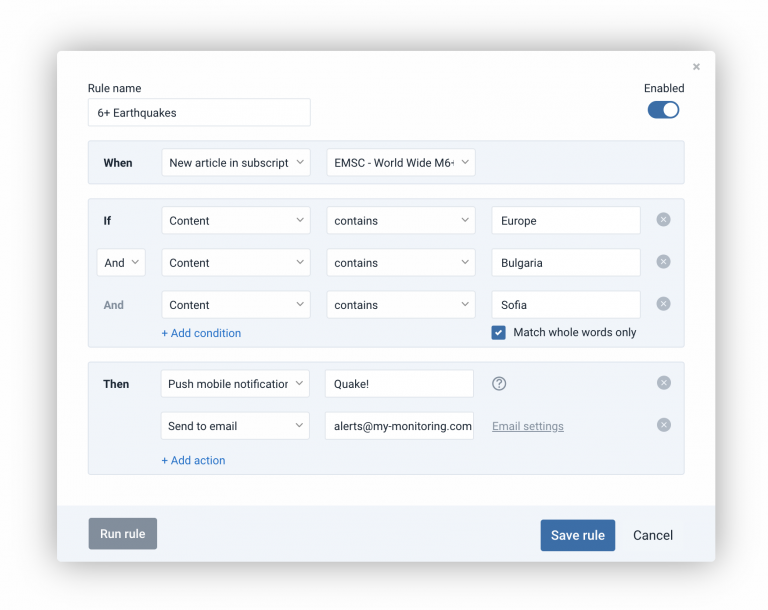
Task: Toggle the Enabled switch off
Action: (663, 110)
